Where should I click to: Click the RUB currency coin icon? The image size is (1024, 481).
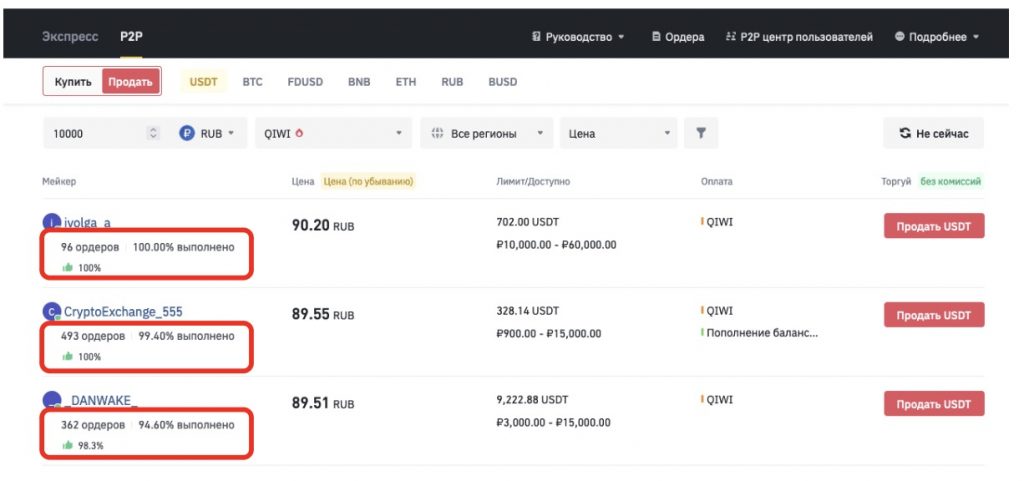click(187, 133)
